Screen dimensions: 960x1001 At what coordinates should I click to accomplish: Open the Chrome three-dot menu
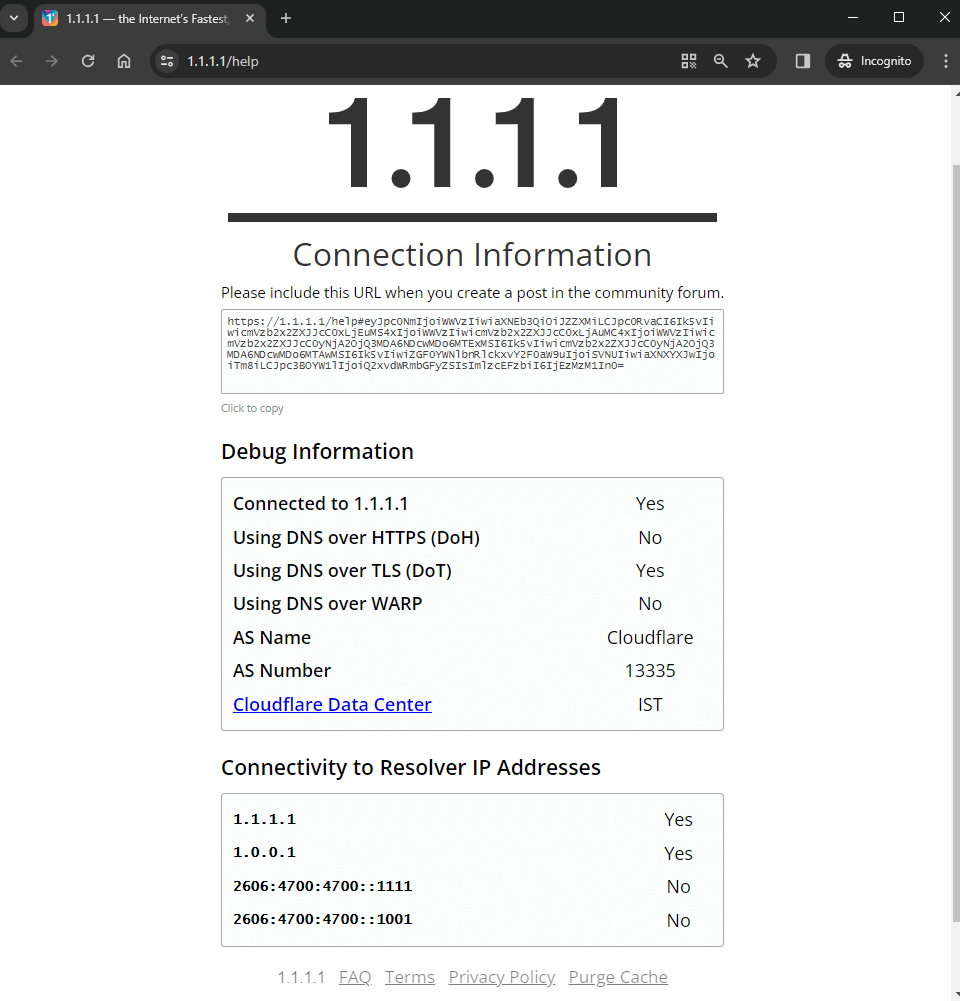(x=945, y=61)
